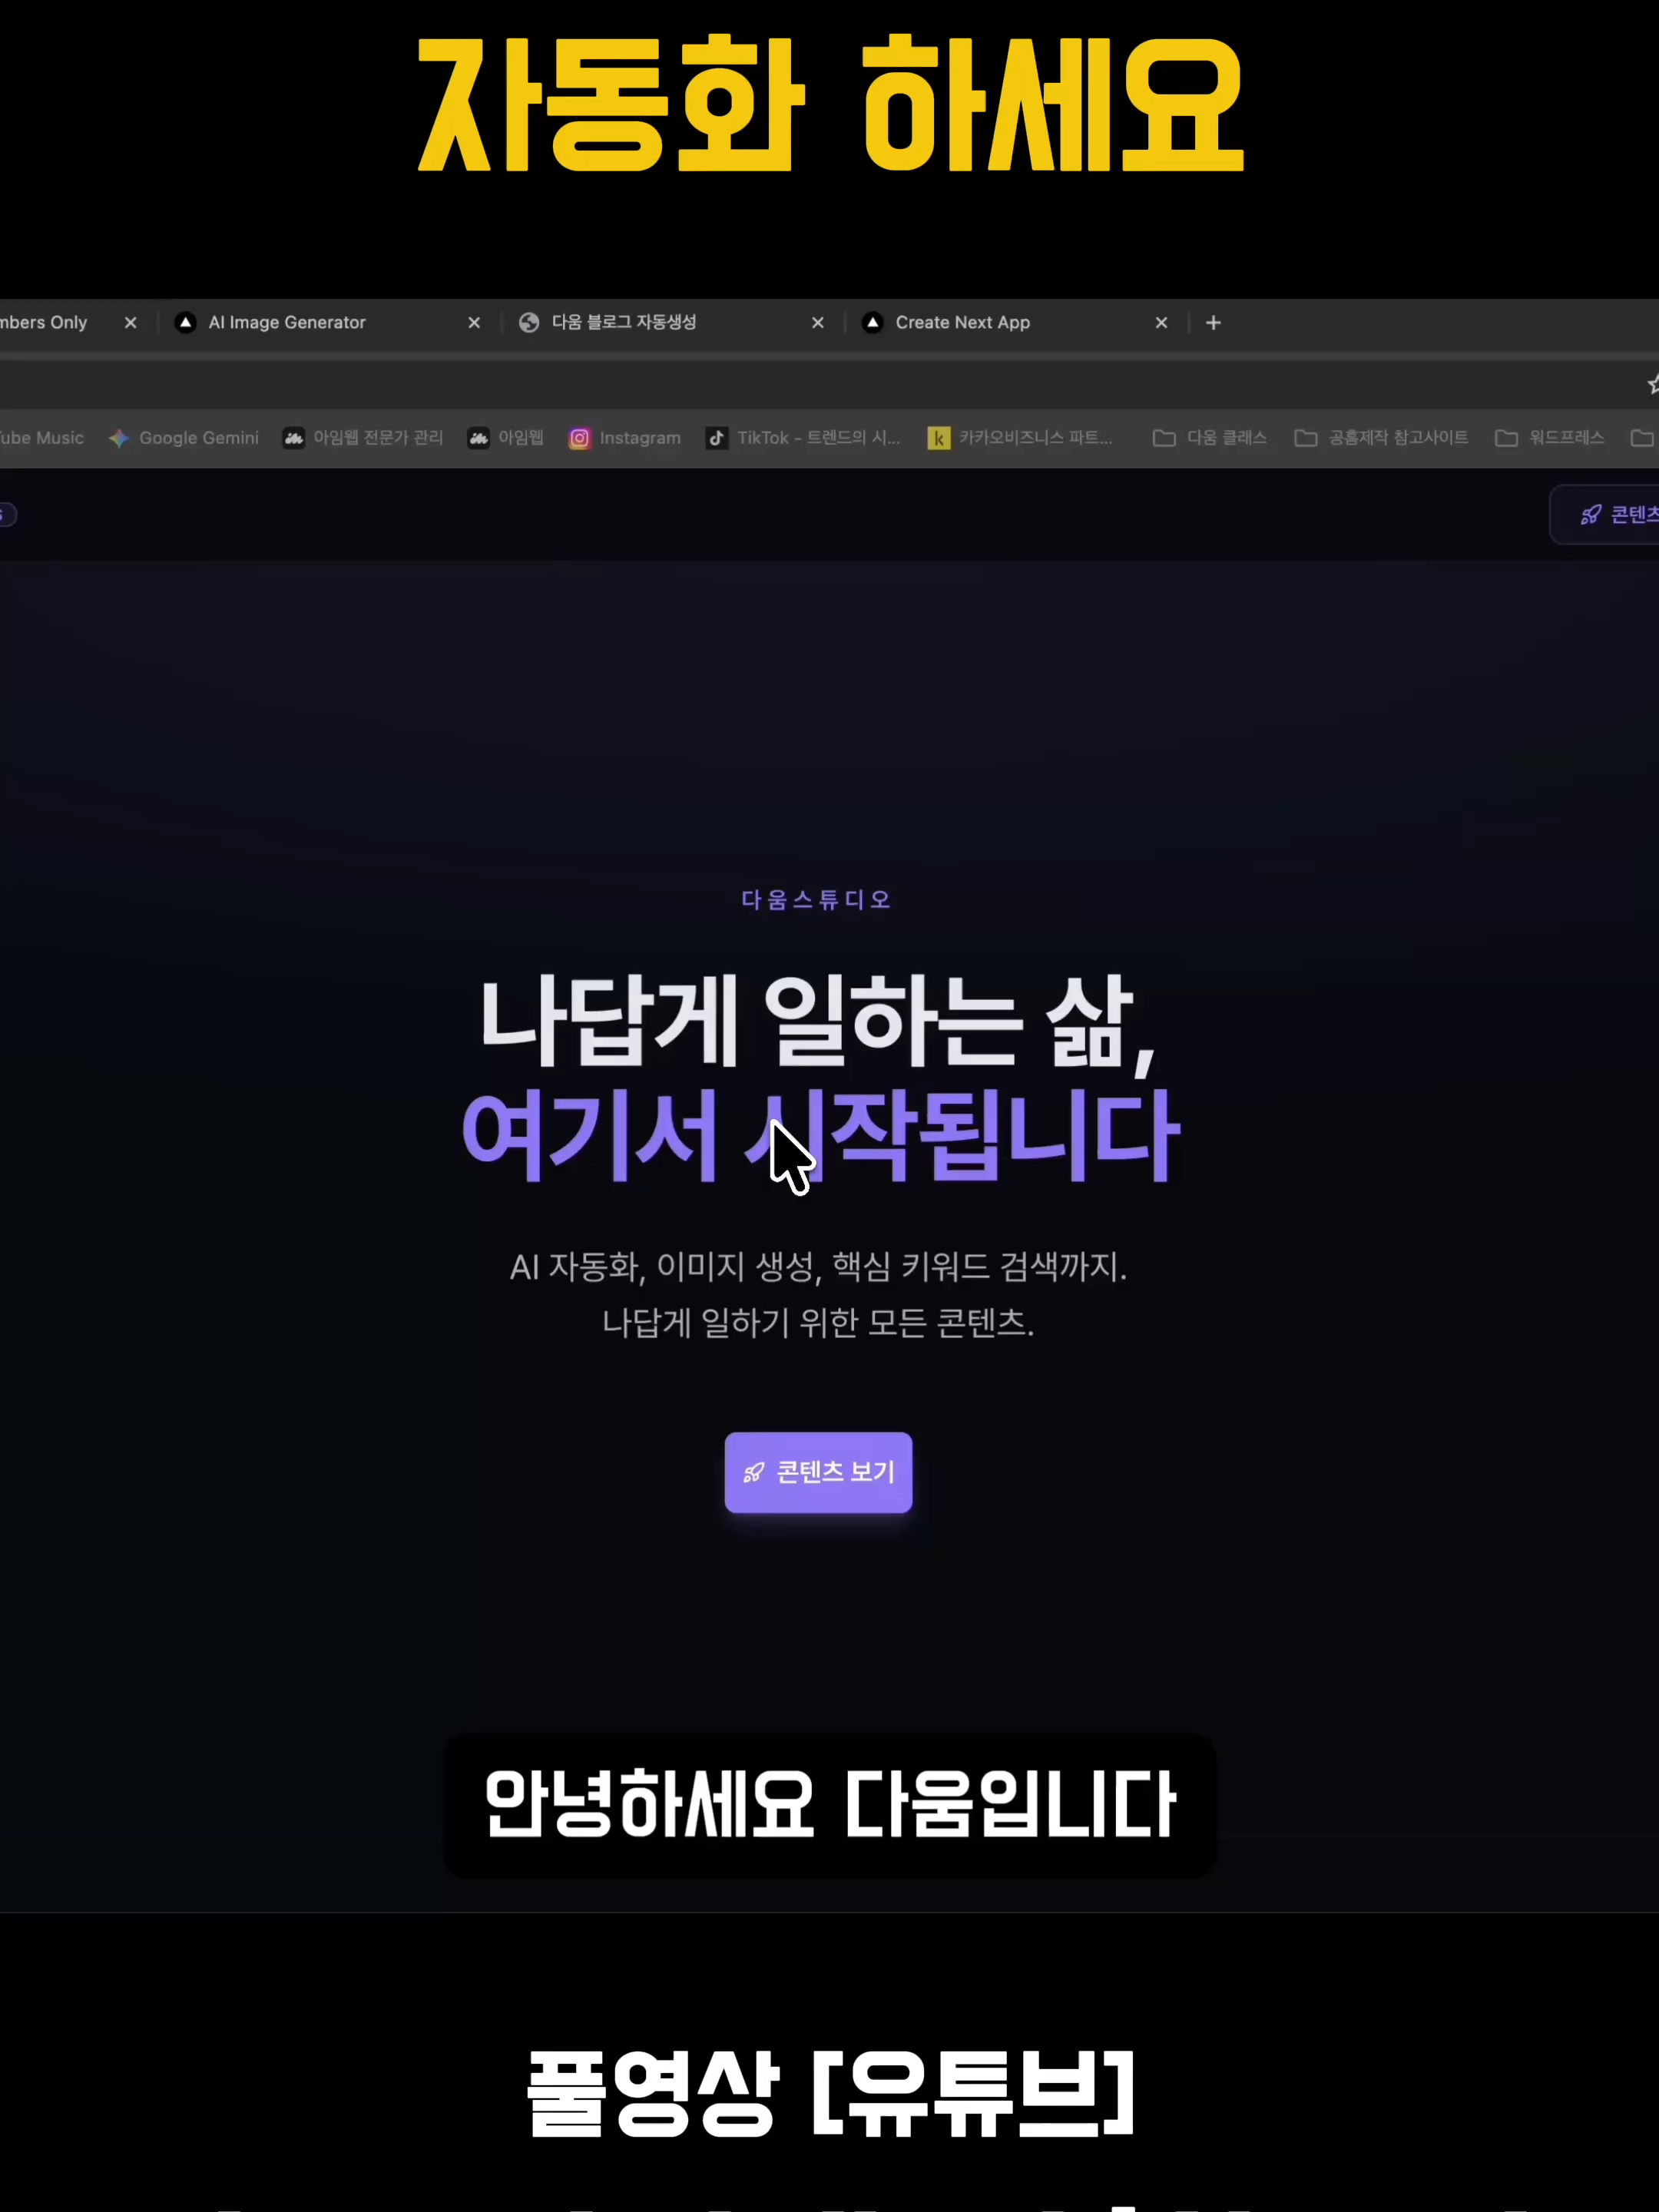
Task: Close the 'mbers Only' tab
Action: (x=131, y=323)
